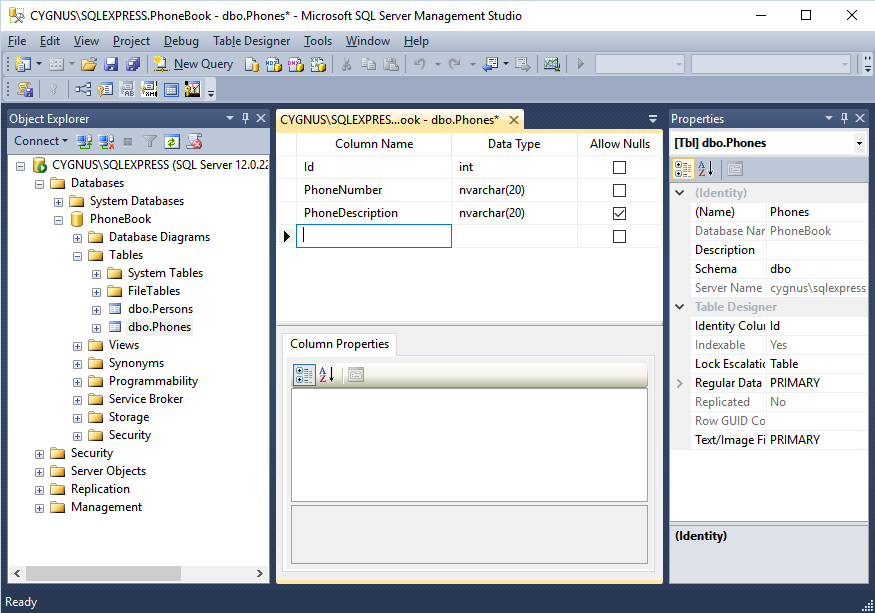Click the Object Explorer horizontal scrollbar thumb

tap(103, 573)
